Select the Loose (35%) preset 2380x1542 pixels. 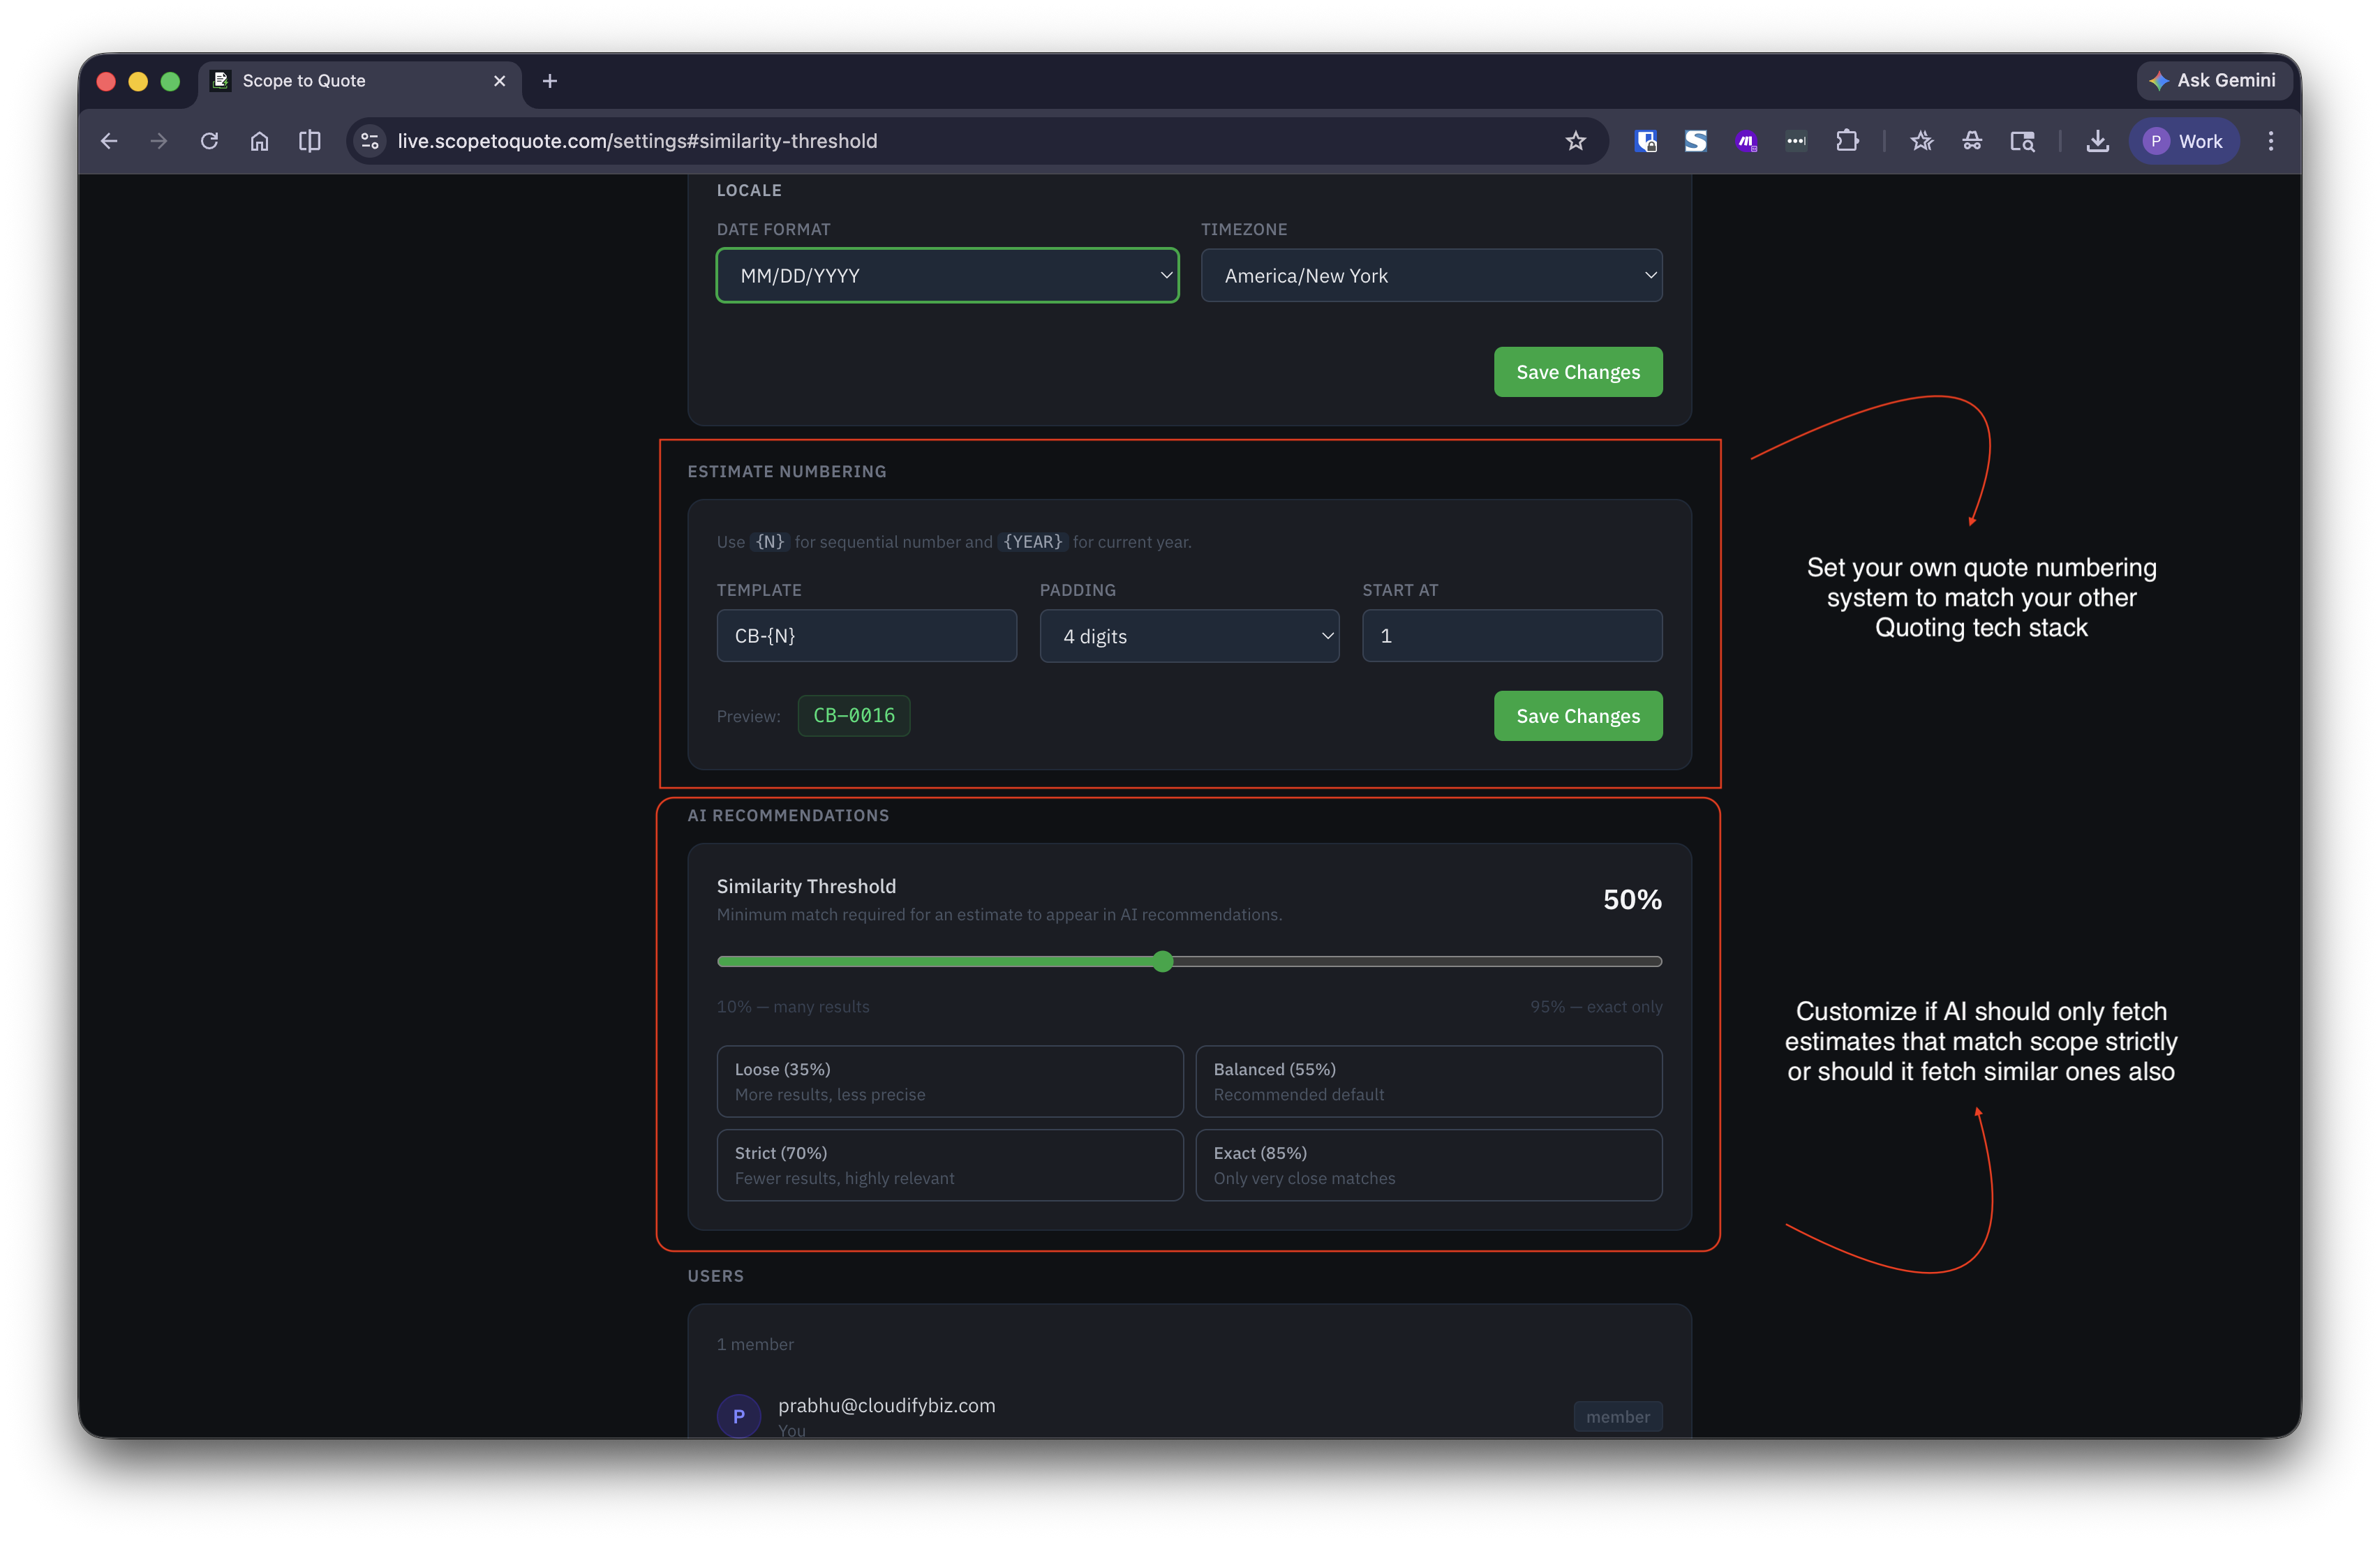(949, 1081)
